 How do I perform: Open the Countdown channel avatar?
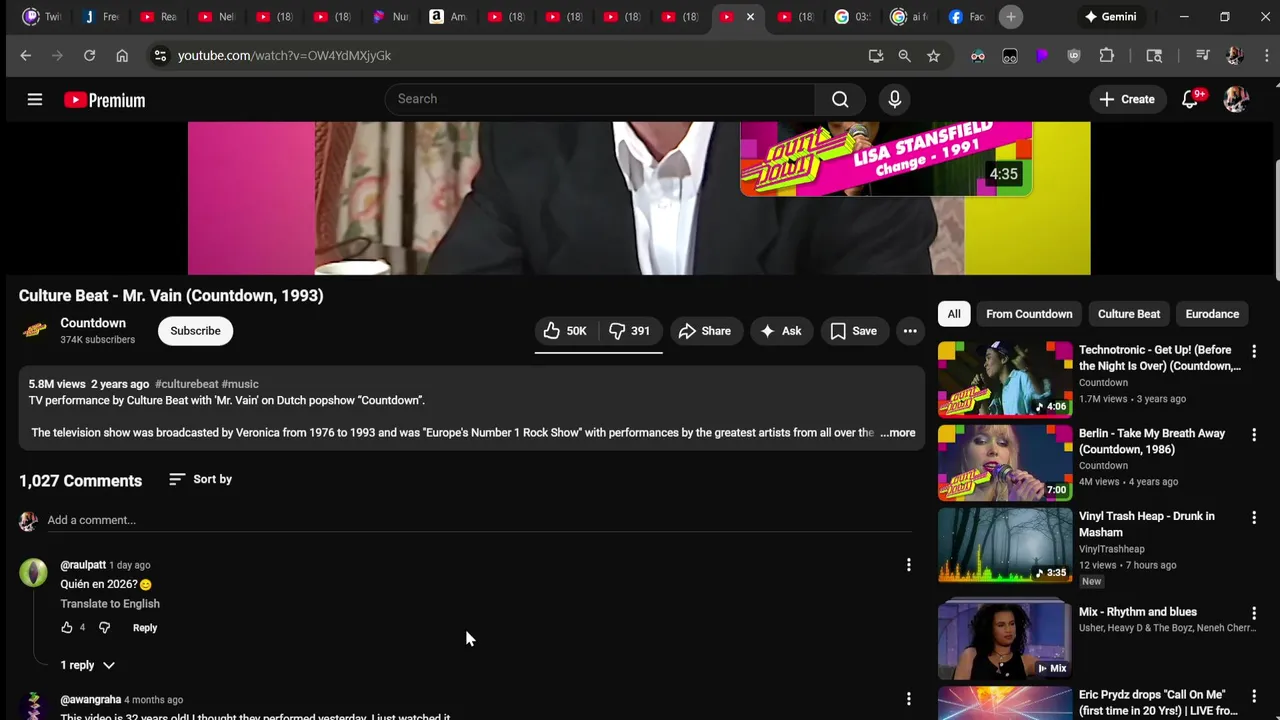point(35,331)
